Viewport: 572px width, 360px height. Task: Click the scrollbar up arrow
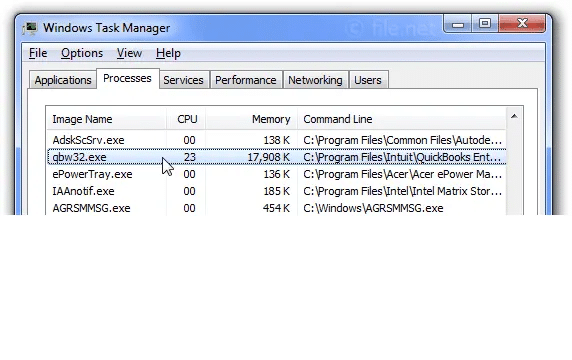(x=514, y=117)
